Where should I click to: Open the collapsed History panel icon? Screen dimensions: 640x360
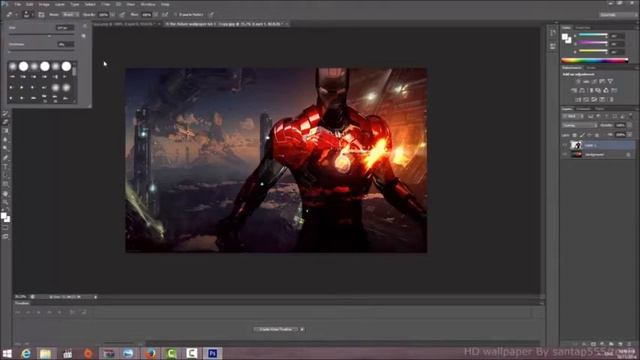click(x=553, y=33)
